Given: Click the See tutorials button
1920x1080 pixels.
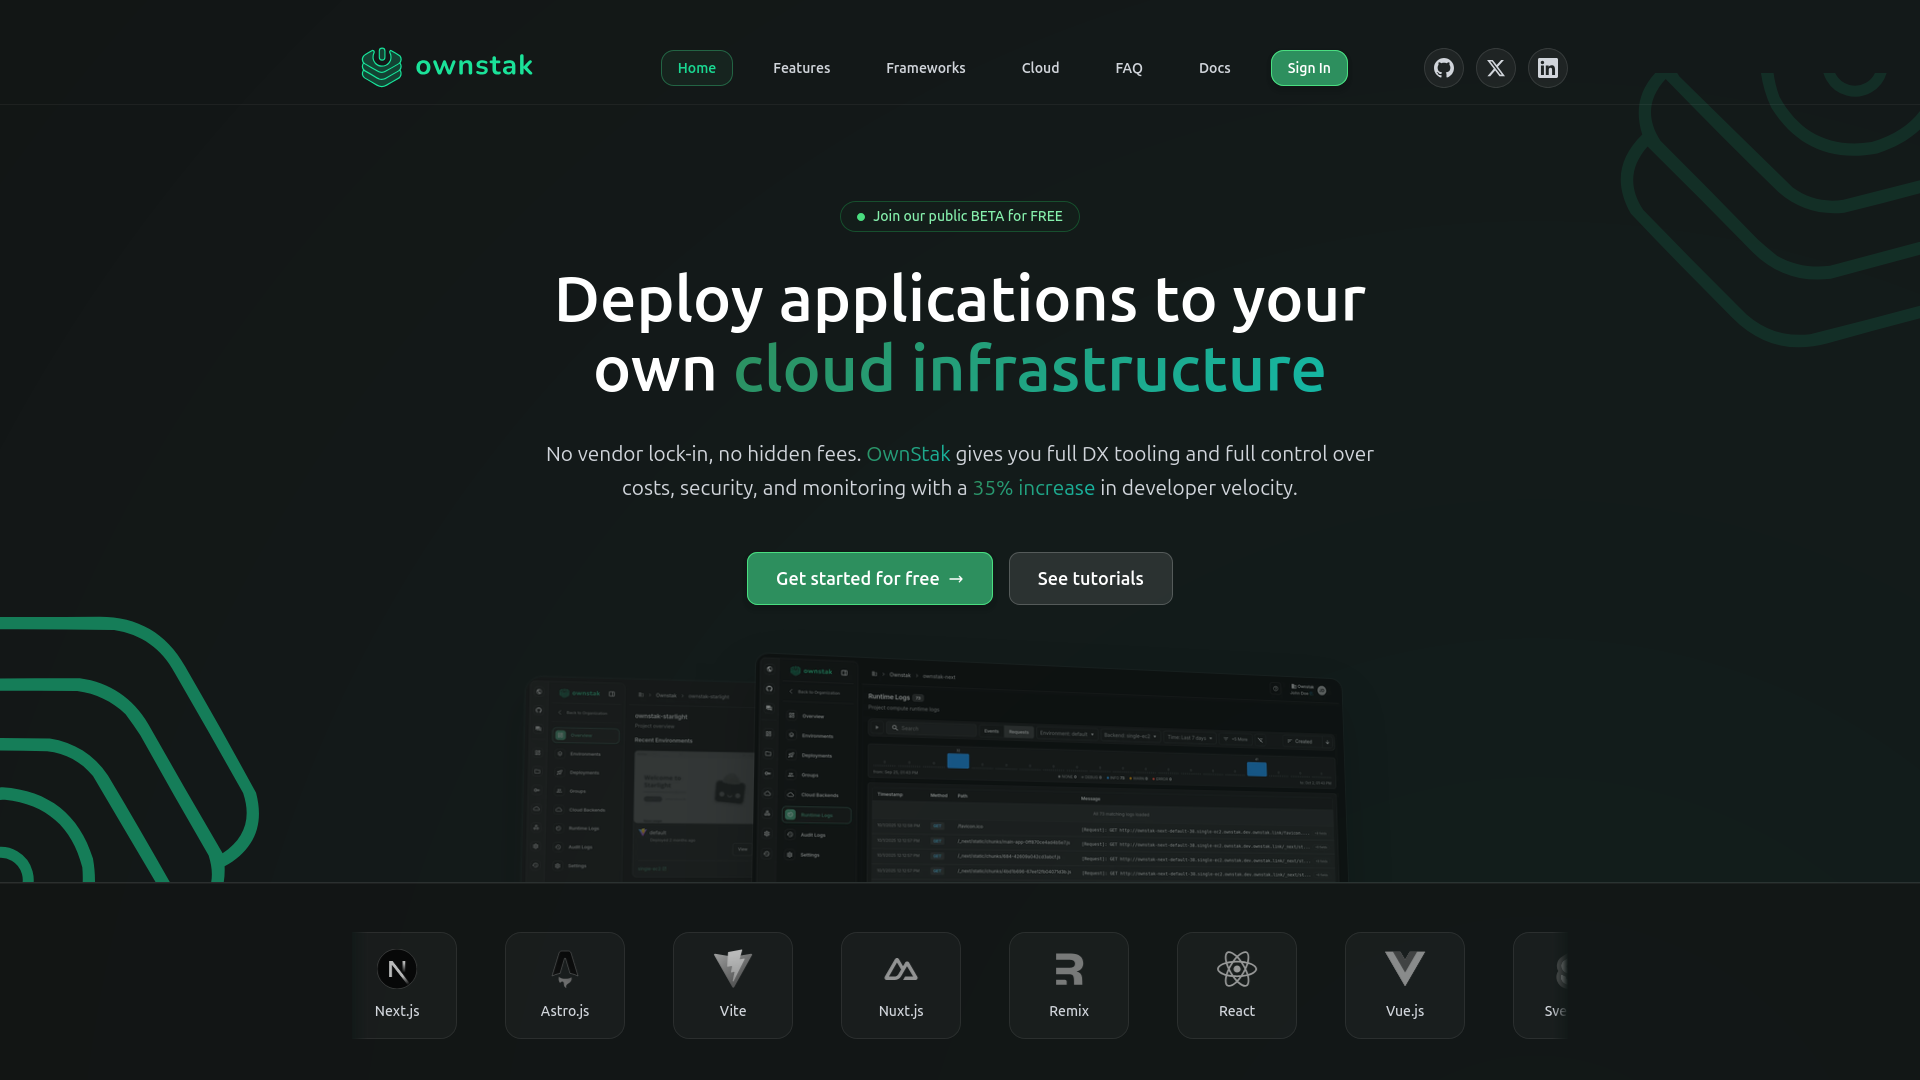Looking at the screenshot, I should point(1090,578).
